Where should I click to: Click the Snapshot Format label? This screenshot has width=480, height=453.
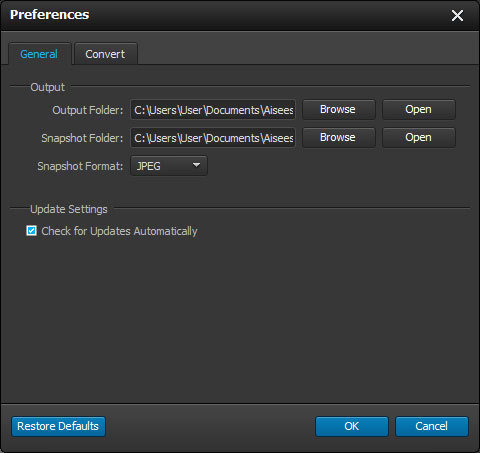tap(80, 166)
